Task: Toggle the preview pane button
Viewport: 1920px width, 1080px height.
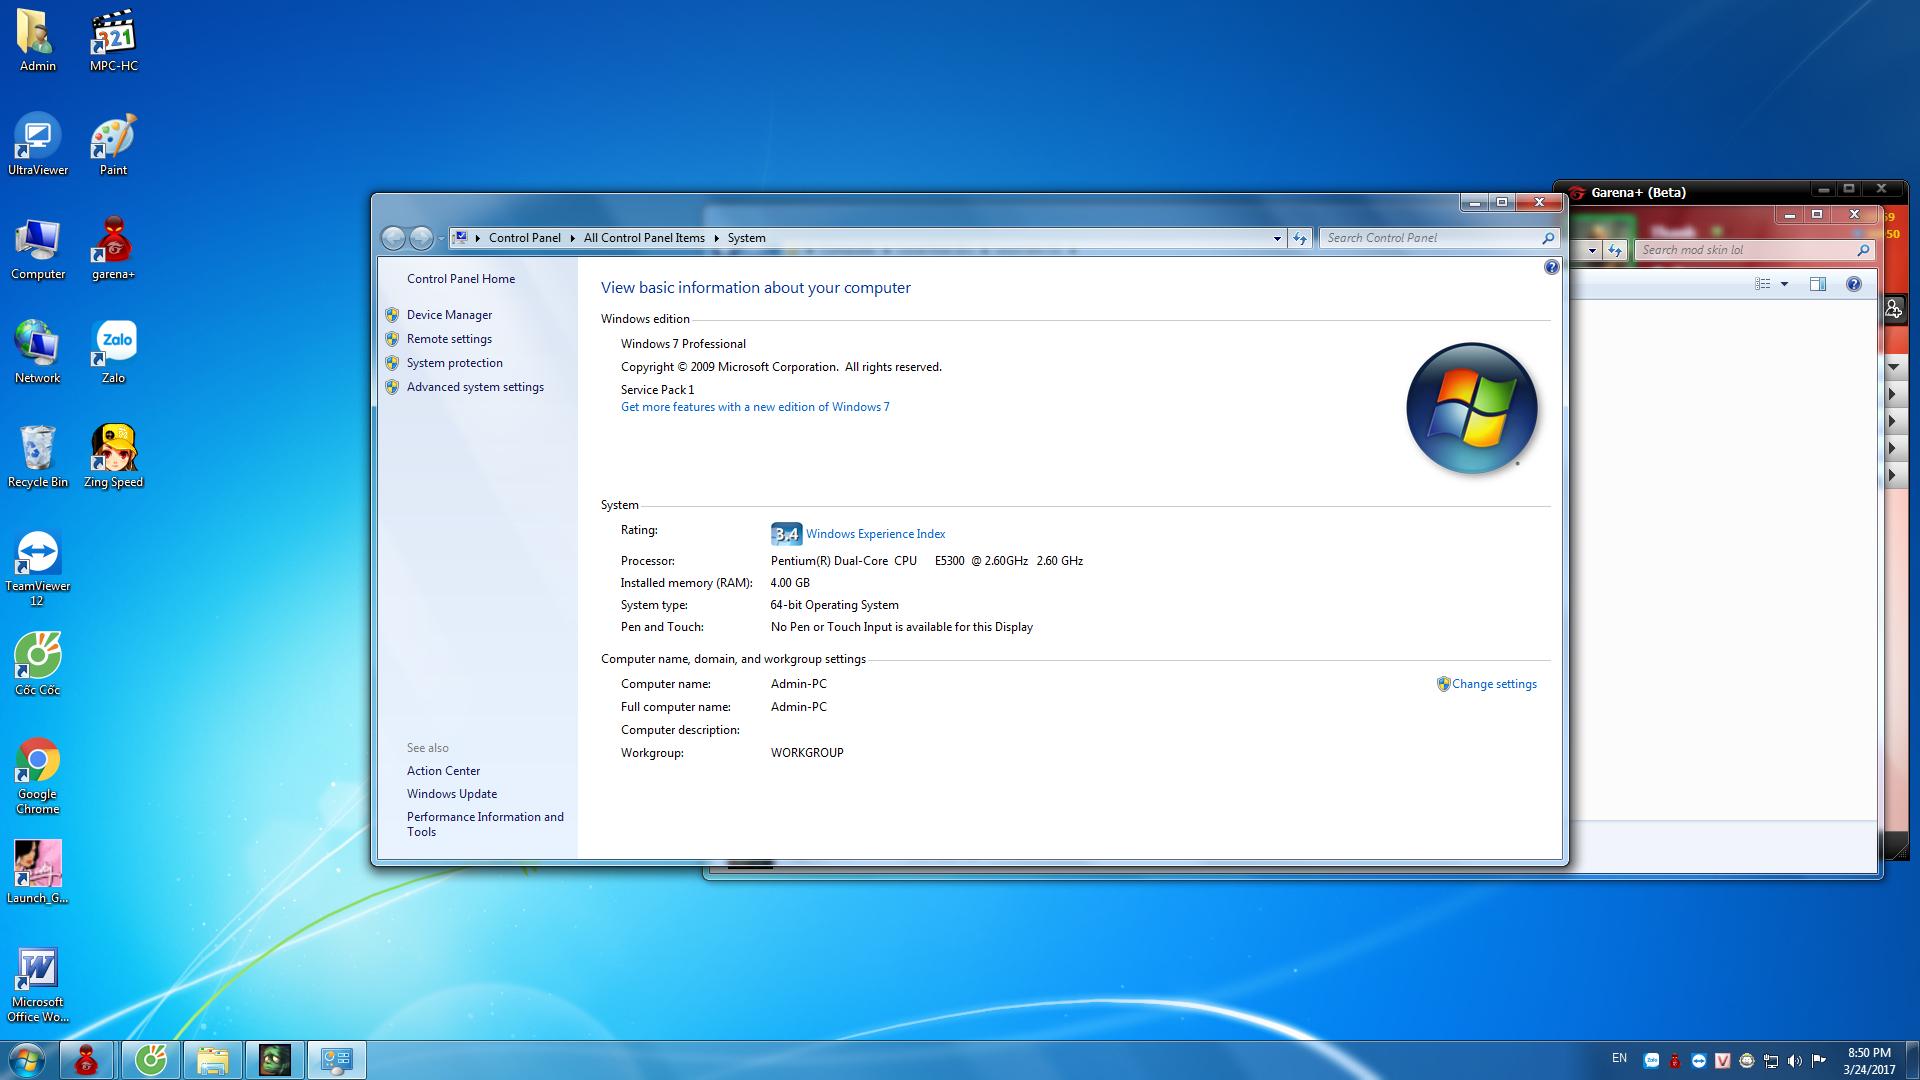Action: pyautogui.click(x=1818, y=284)
